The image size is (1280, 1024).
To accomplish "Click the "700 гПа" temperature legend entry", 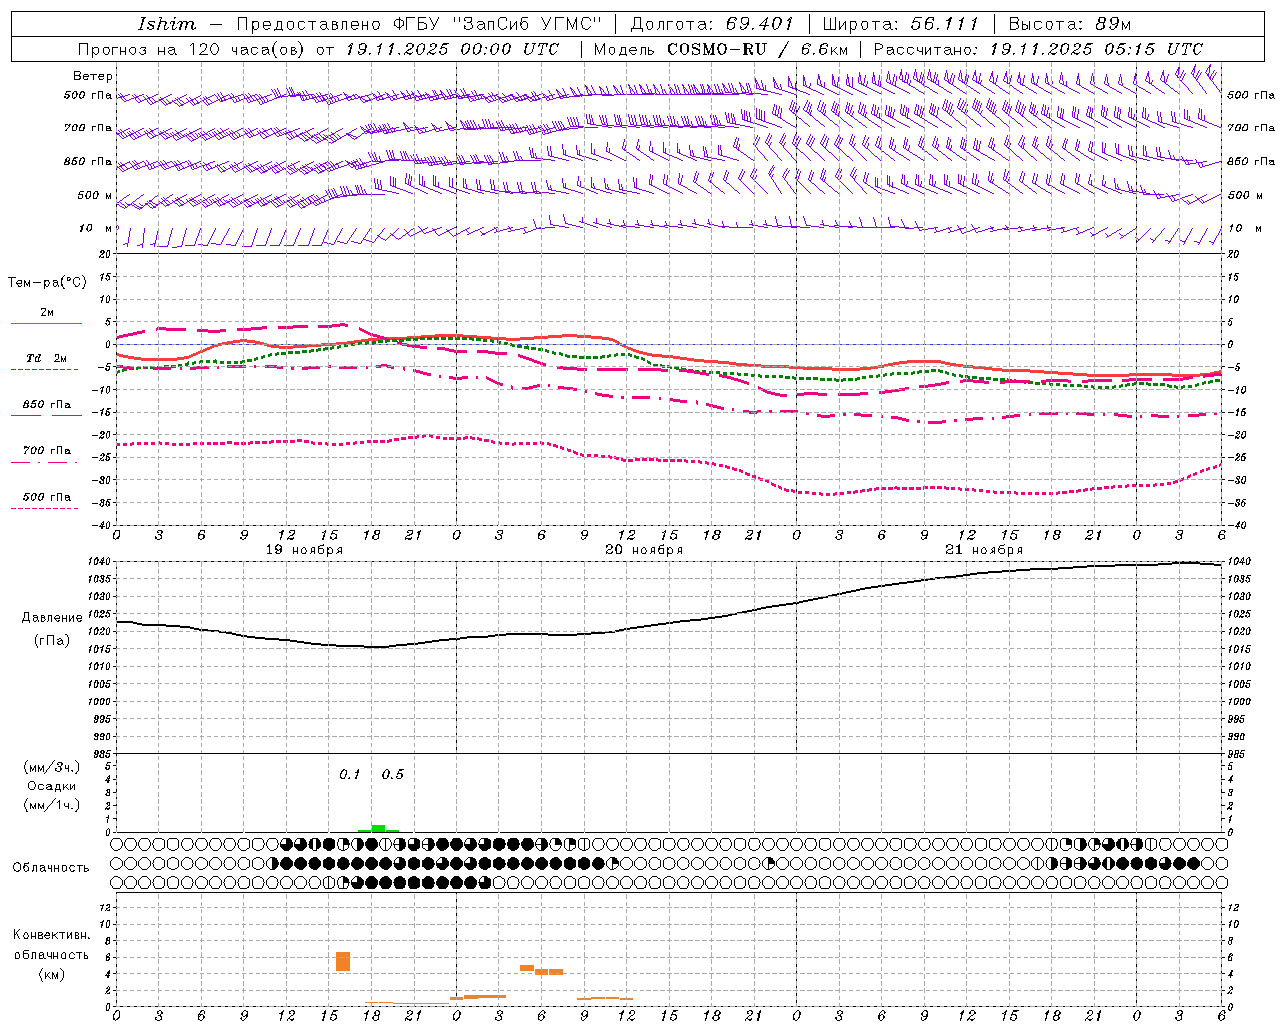I will (x=47, y=451).
